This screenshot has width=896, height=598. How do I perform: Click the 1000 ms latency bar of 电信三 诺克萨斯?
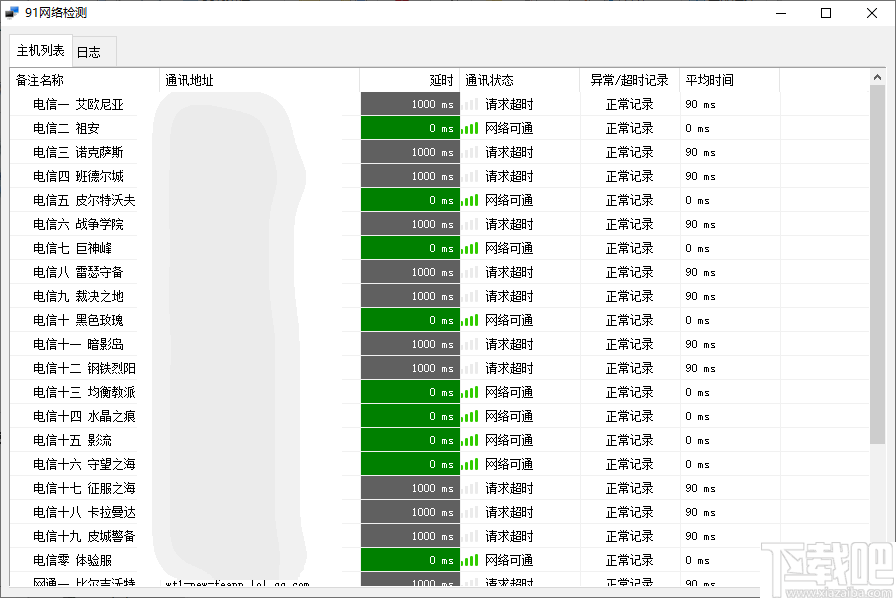tap(410, 151)
